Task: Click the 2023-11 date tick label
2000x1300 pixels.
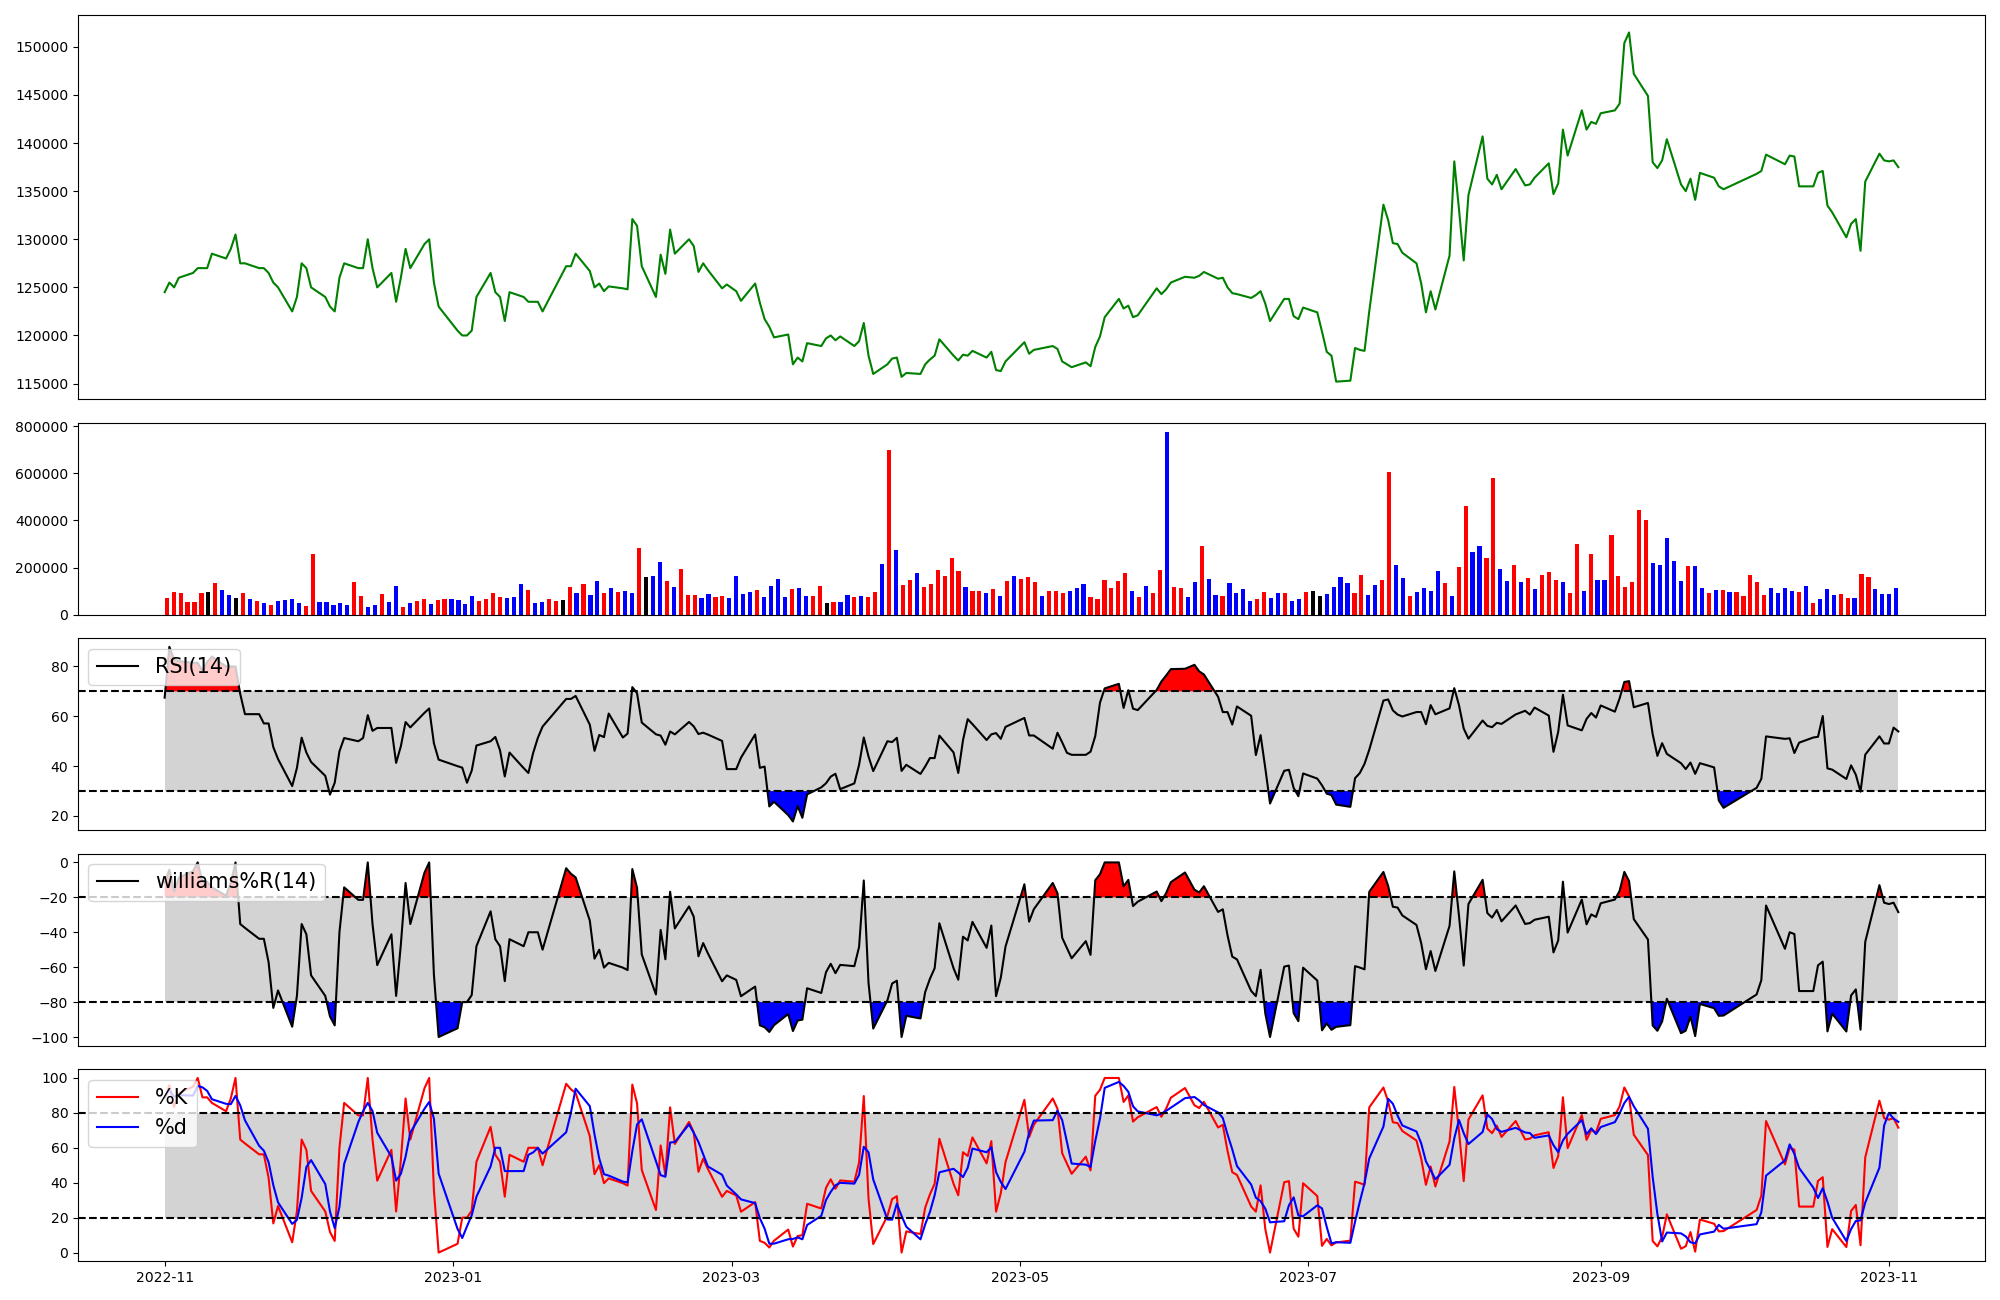Action: click(1889, 1277)
